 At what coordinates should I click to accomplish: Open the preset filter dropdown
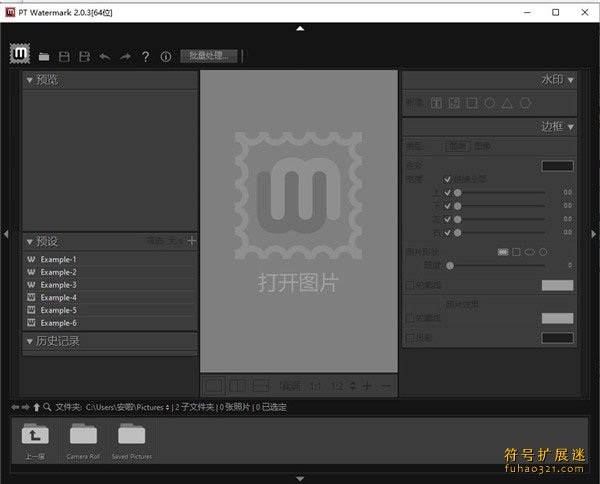pos(176,241)
